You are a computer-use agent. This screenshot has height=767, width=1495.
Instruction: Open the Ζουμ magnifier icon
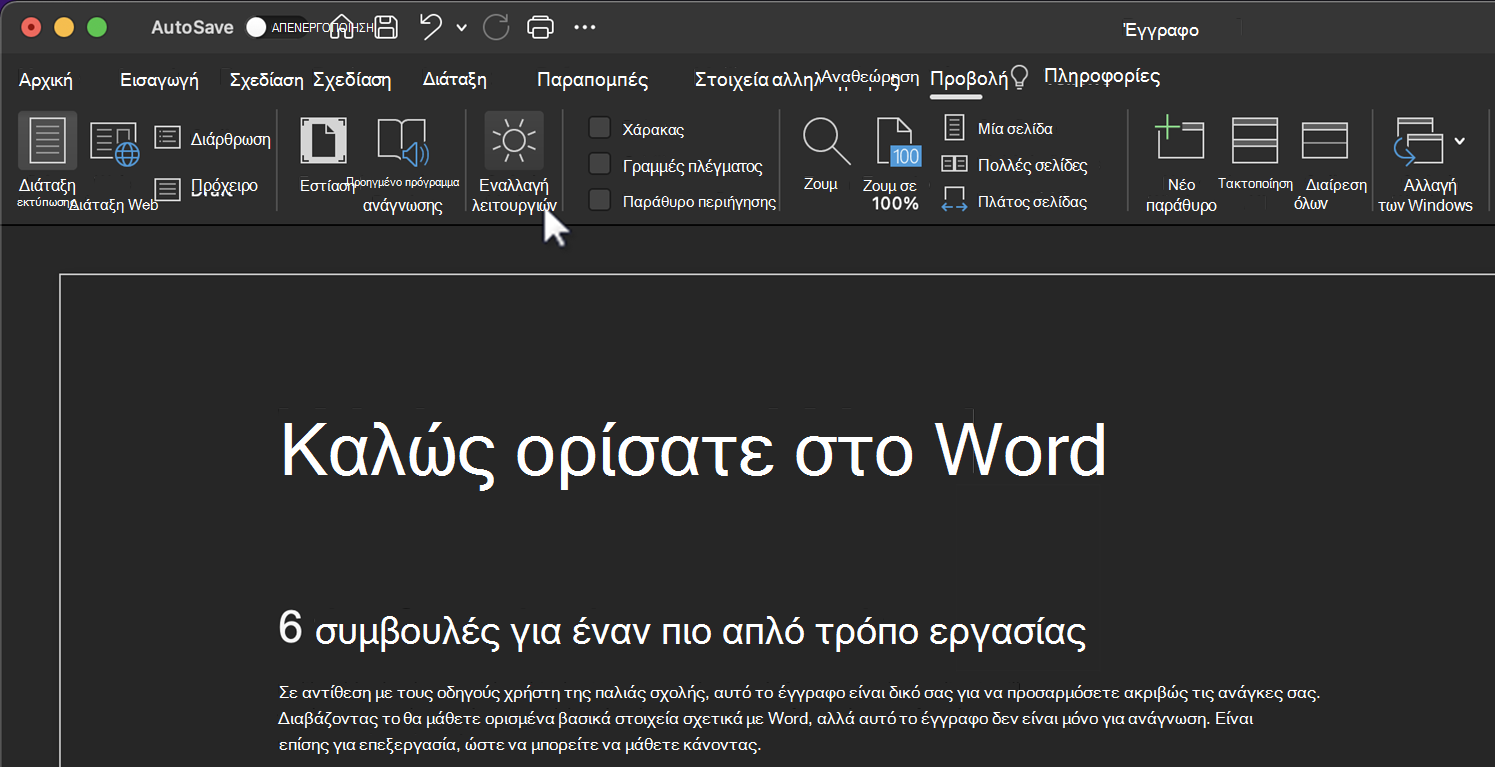(x=826, y=141)
